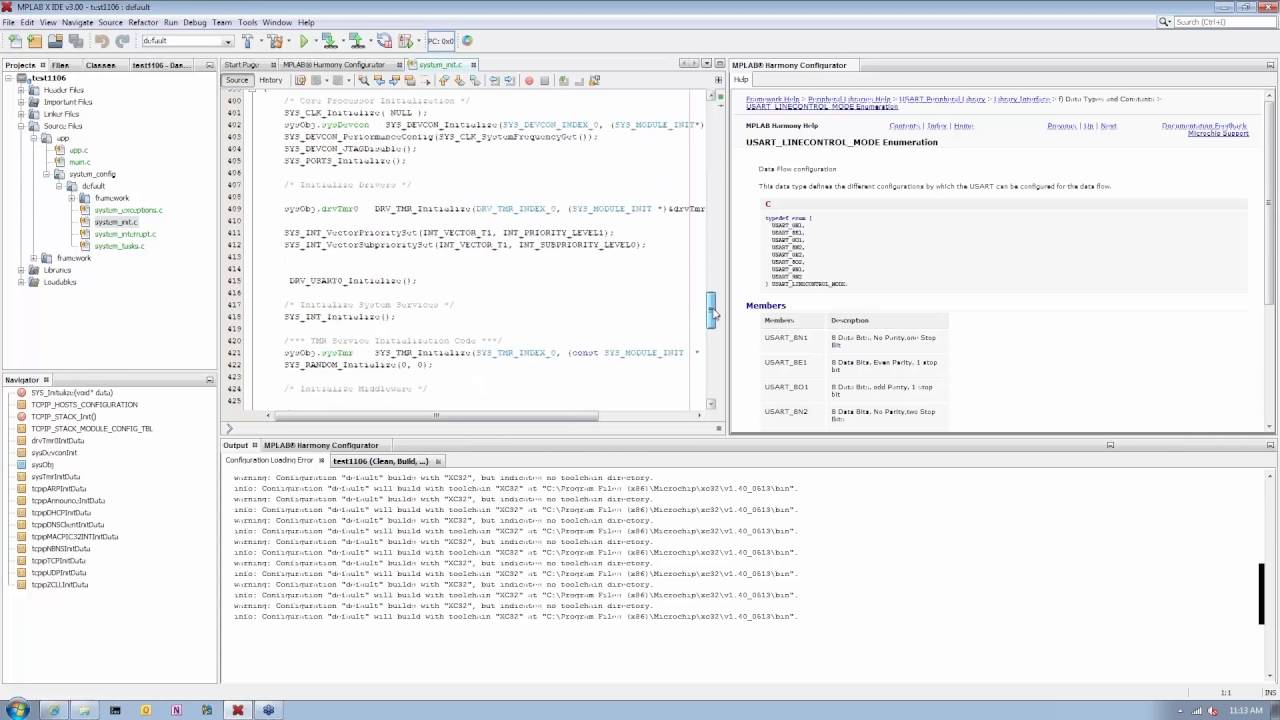
Task: Click the editor horizontal scrollbar thumb
Action: pyautogui.click(x=436, y=416)
